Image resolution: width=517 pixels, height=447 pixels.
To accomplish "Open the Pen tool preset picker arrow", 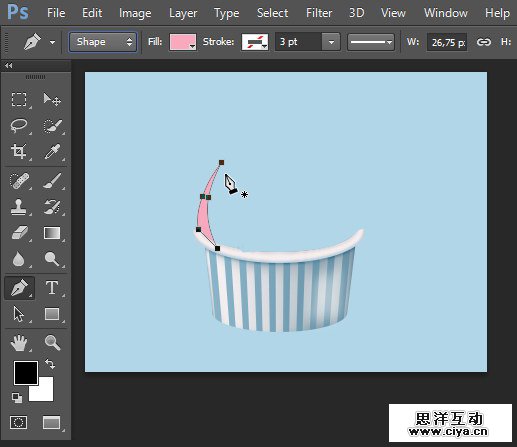I will tap(52, 42).
